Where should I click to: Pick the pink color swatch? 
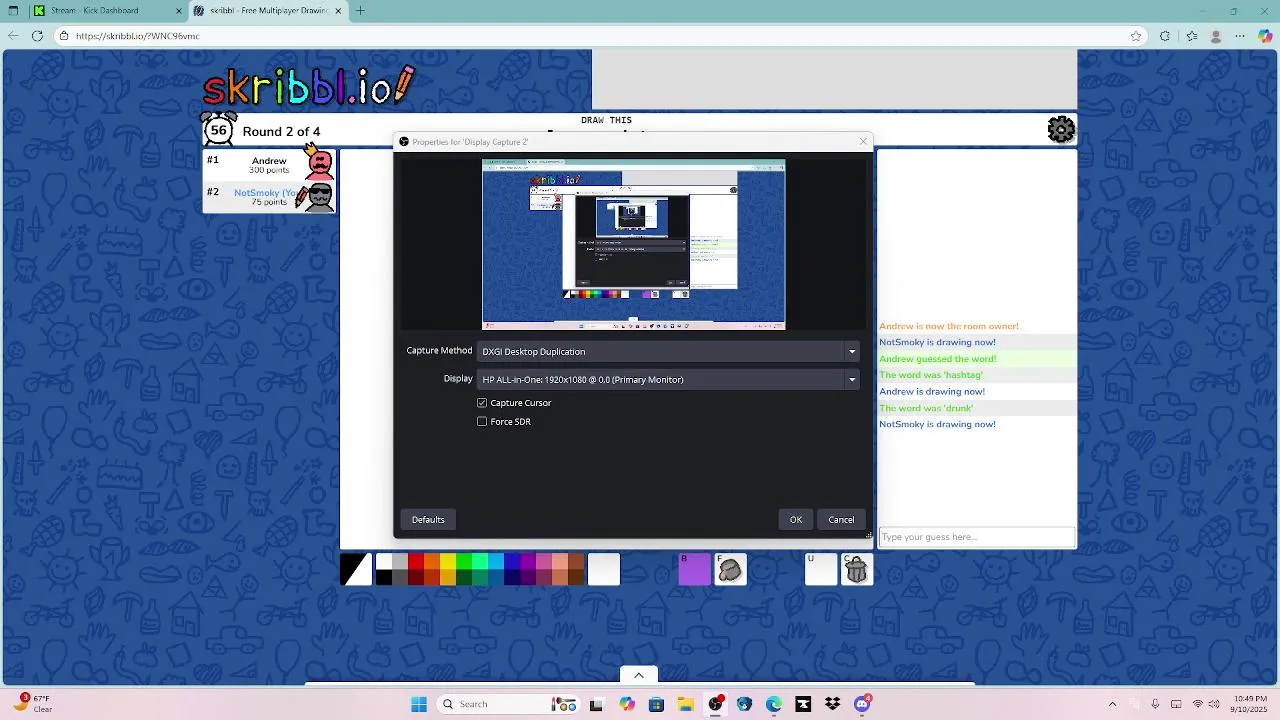(x=544, y=562)
